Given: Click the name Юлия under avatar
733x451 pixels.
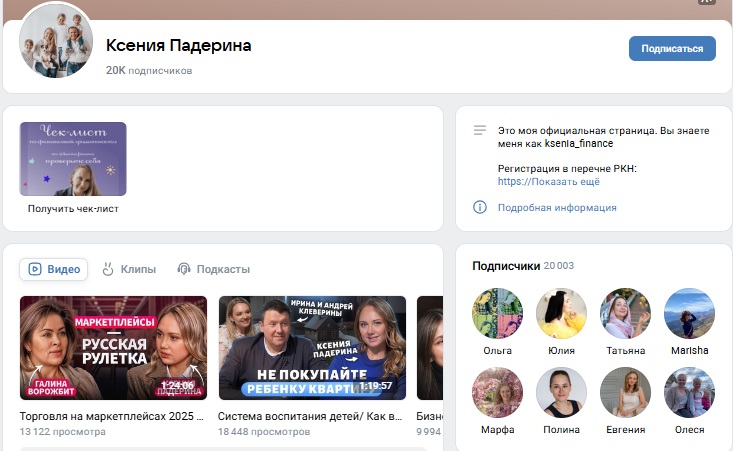Looking at the screenshot, I should (561, 351).
